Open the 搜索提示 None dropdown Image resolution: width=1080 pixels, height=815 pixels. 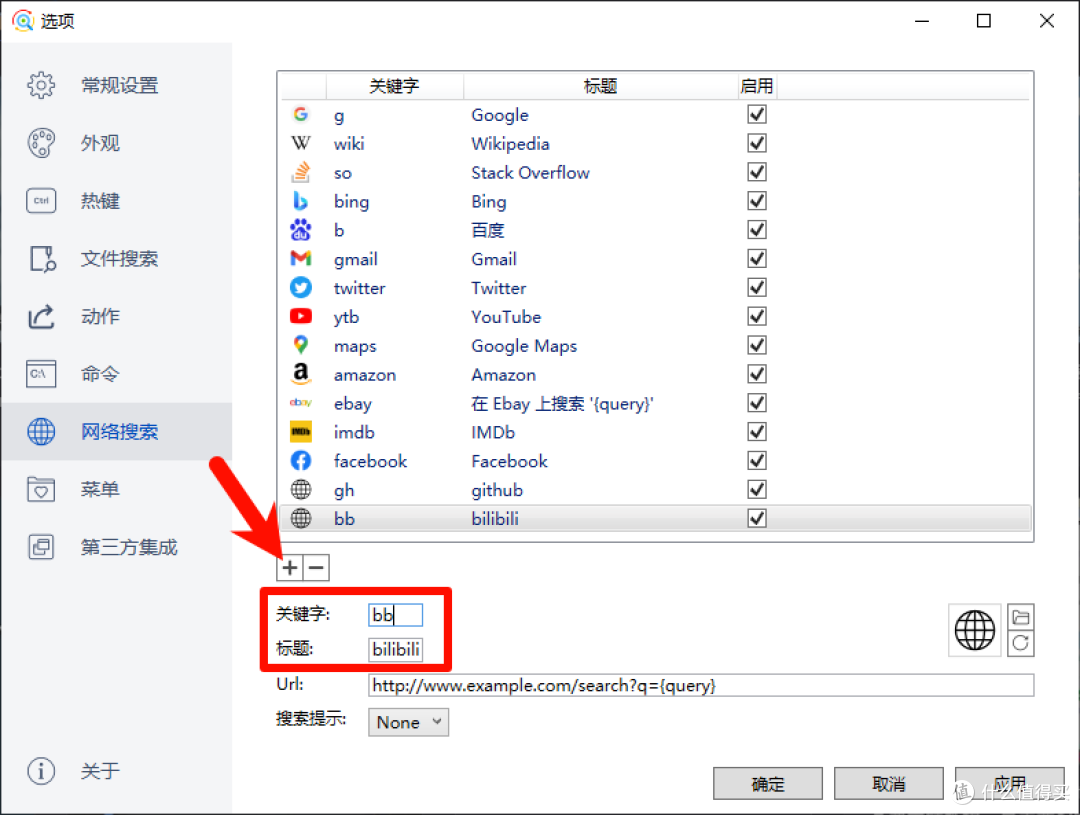(408, 722)
